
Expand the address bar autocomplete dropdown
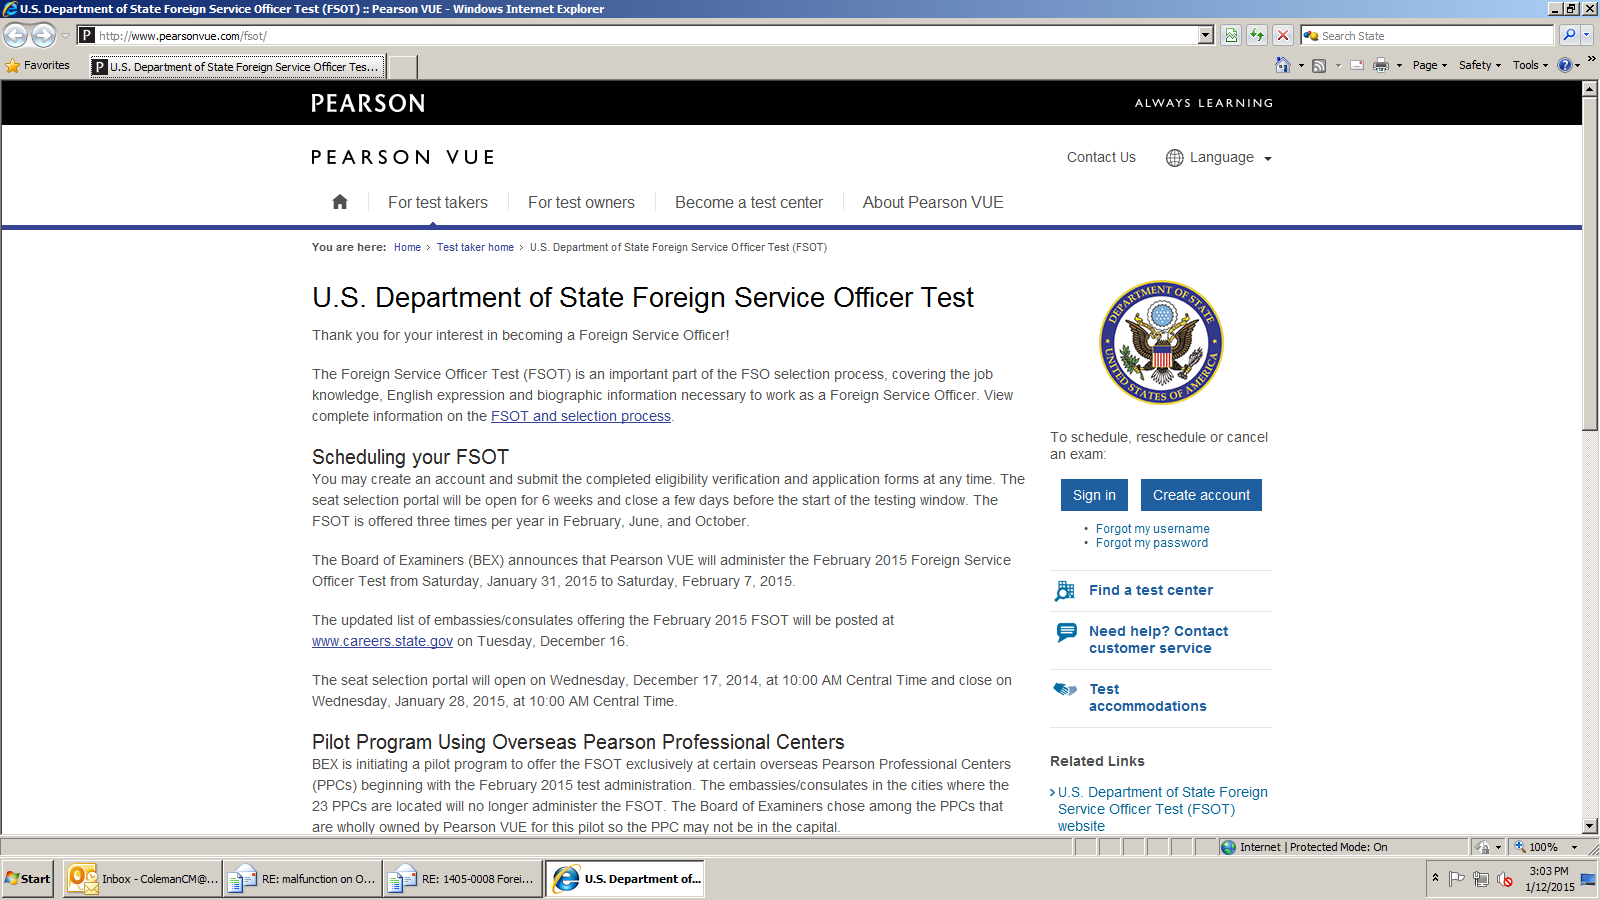pyautogui.click(x=1206, y=36)
